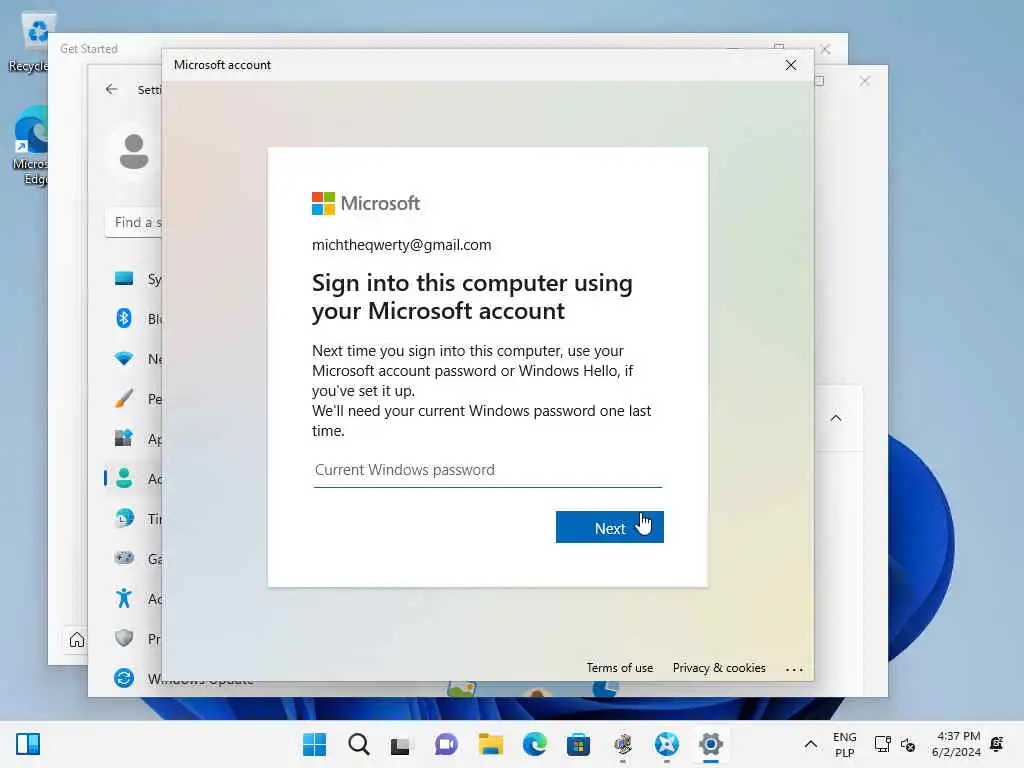Open Task View from taskbar
Viewport: 1024px width, 768px height.
[x=402, y=745]
